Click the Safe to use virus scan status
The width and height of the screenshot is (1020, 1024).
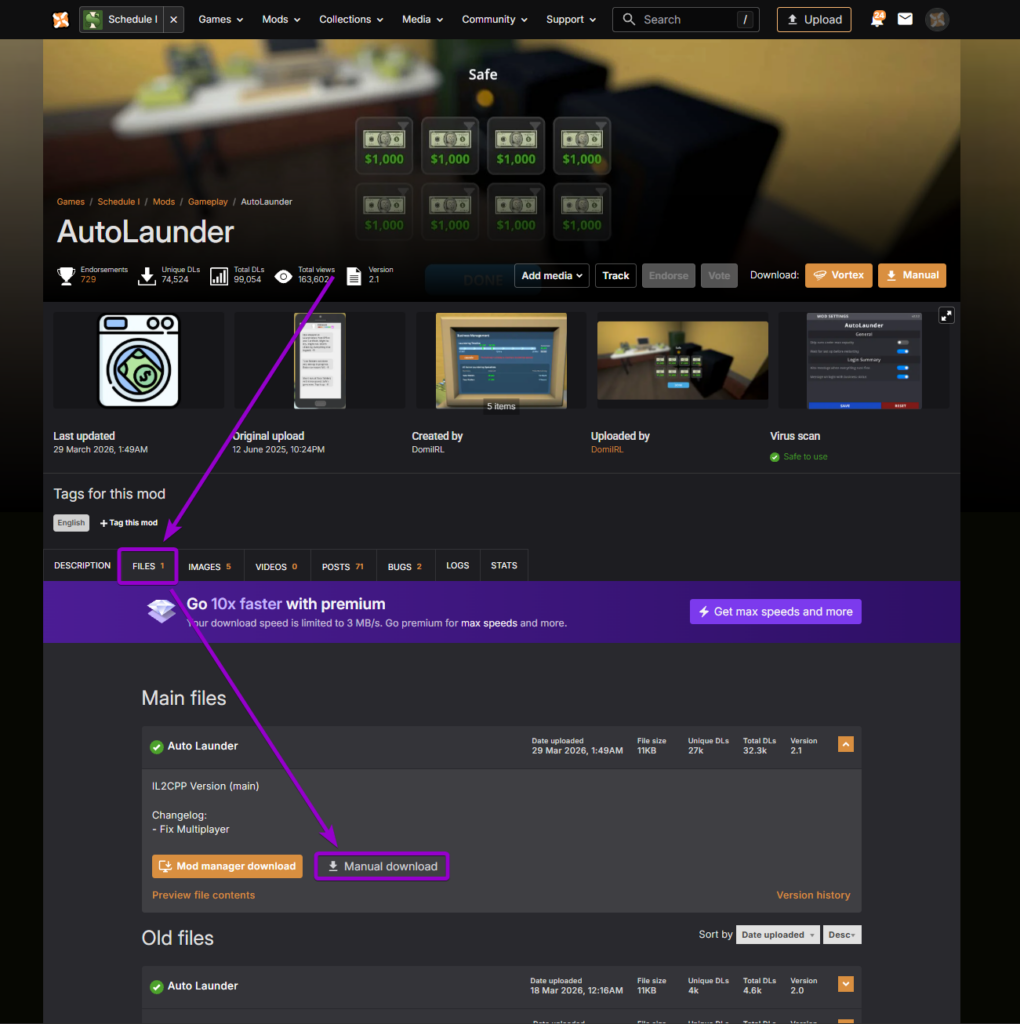(799, 456)
